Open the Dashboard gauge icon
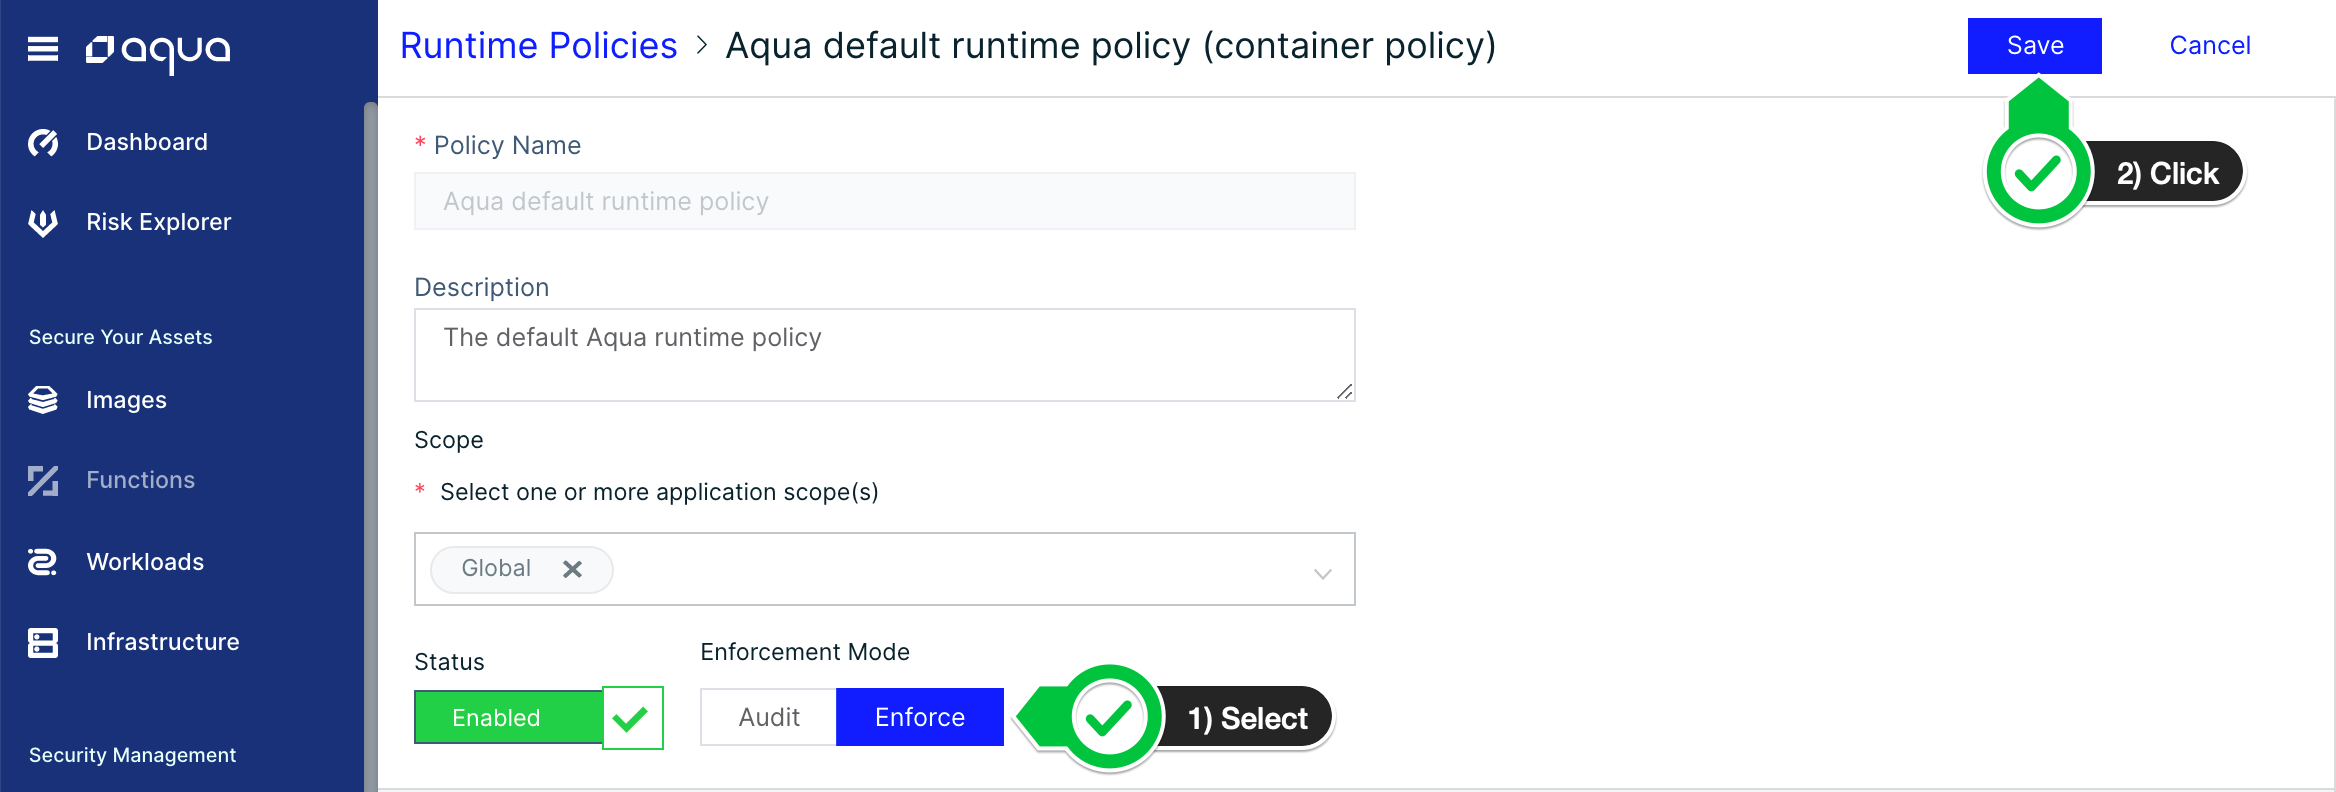This screenshot has width=2336, height=792. pyautogui.click(x=43, y=143)
